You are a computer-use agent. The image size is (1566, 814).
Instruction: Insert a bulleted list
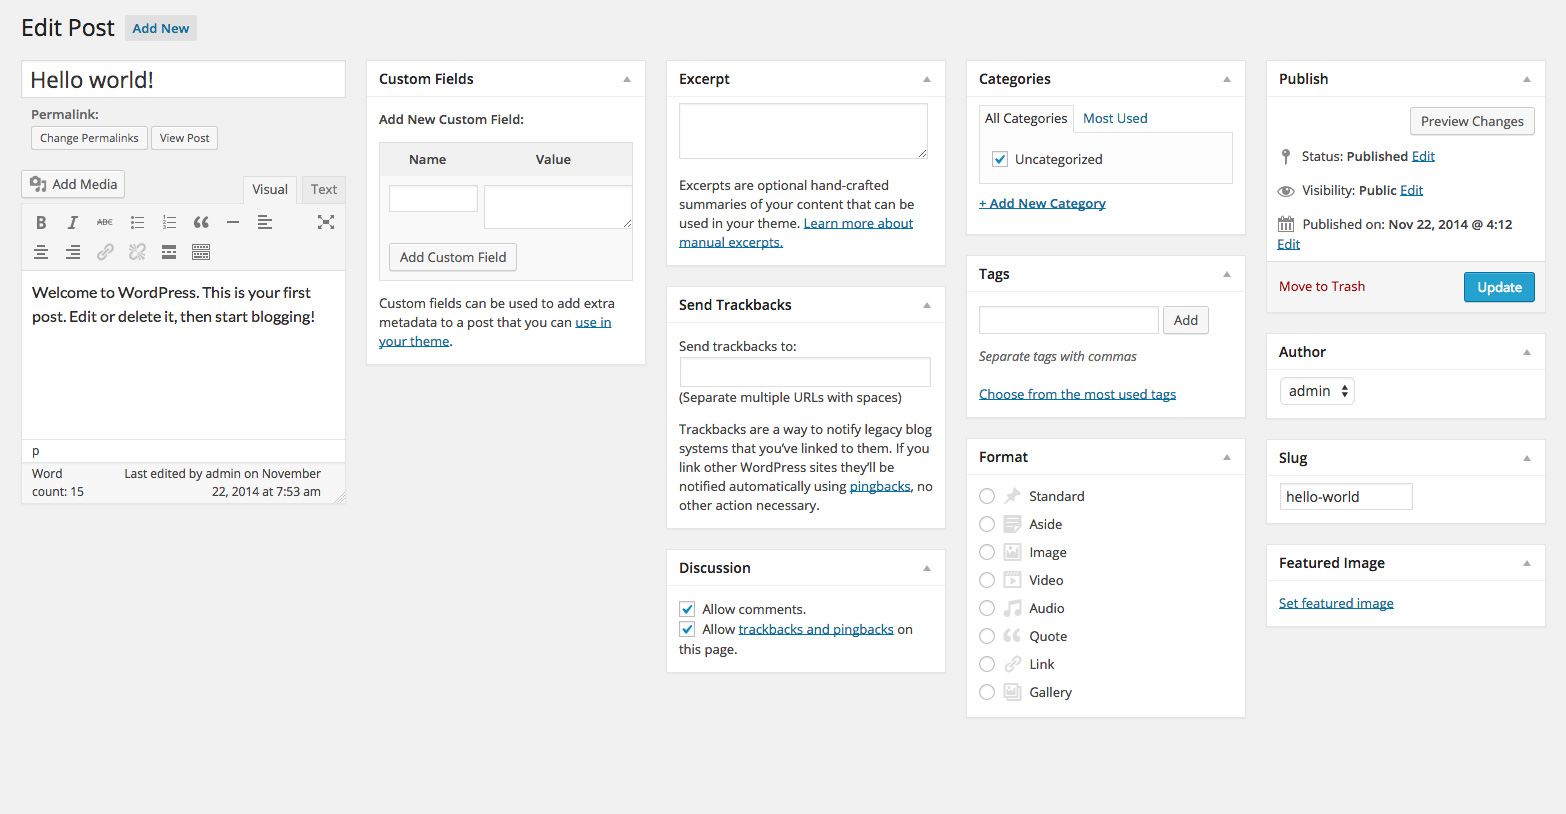[x=137, y=222]
